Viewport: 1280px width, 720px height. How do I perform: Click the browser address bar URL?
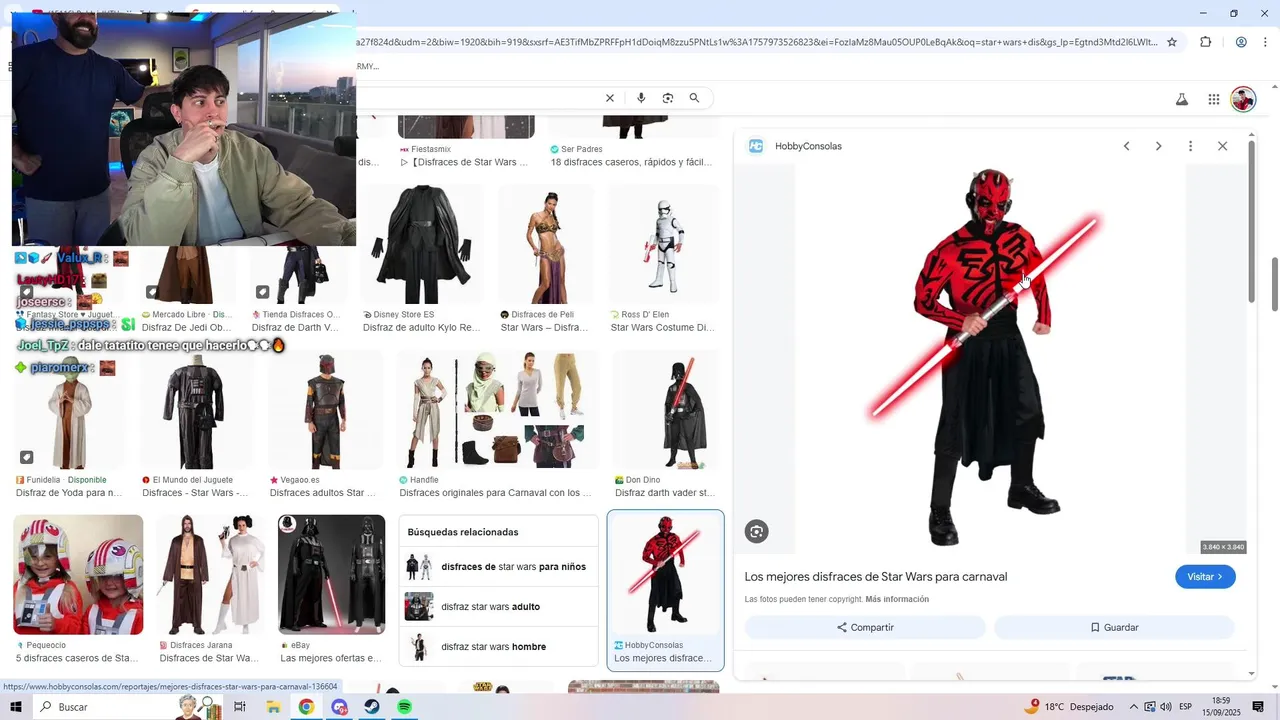coord(756,42)
